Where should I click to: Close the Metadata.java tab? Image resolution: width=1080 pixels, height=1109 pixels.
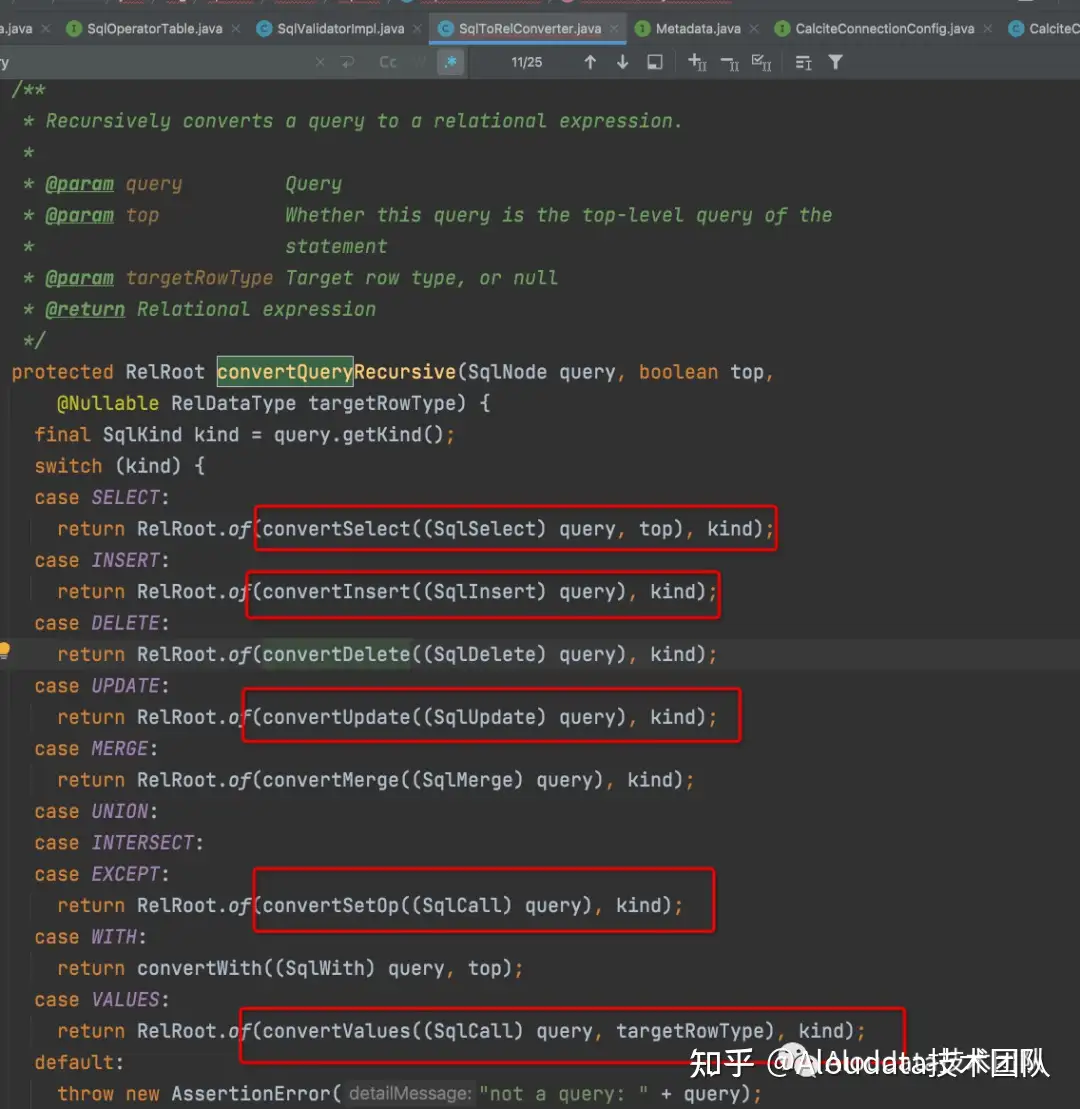pyautogui.click(x=755, y=28)
